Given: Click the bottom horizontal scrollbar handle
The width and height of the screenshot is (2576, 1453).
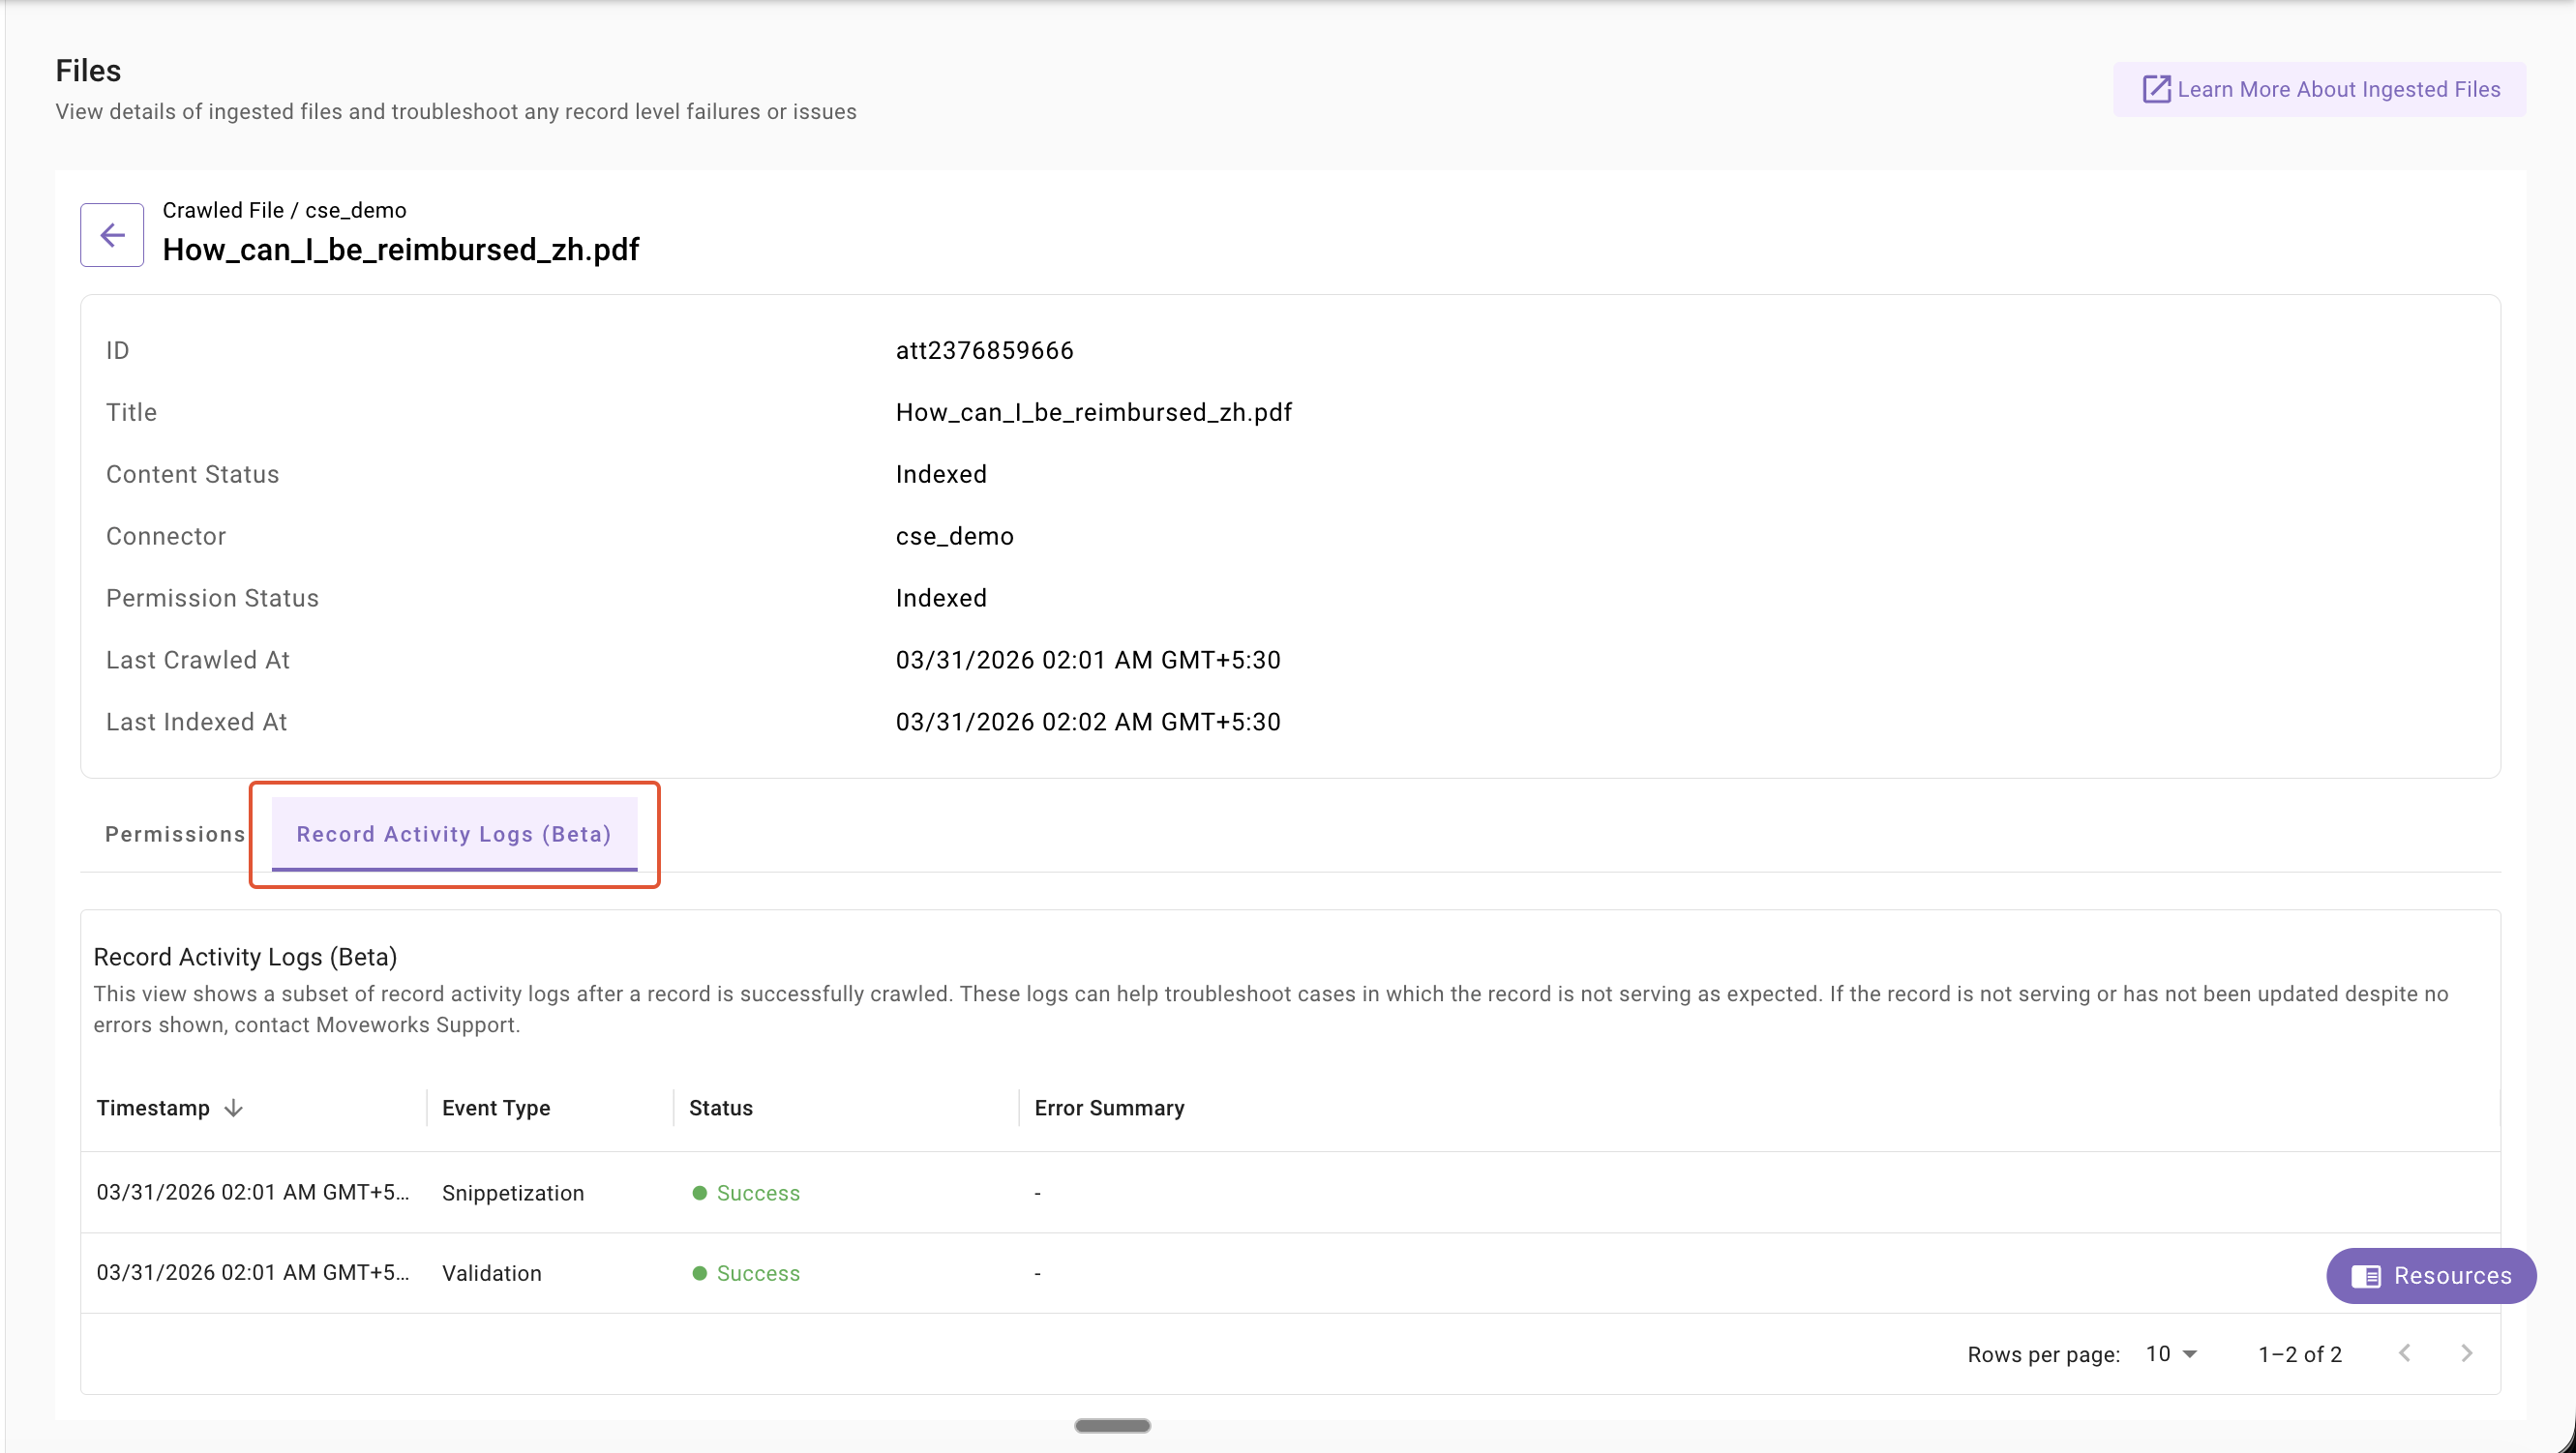Looking at the screenshot, I should [x=1112, y=1425].
